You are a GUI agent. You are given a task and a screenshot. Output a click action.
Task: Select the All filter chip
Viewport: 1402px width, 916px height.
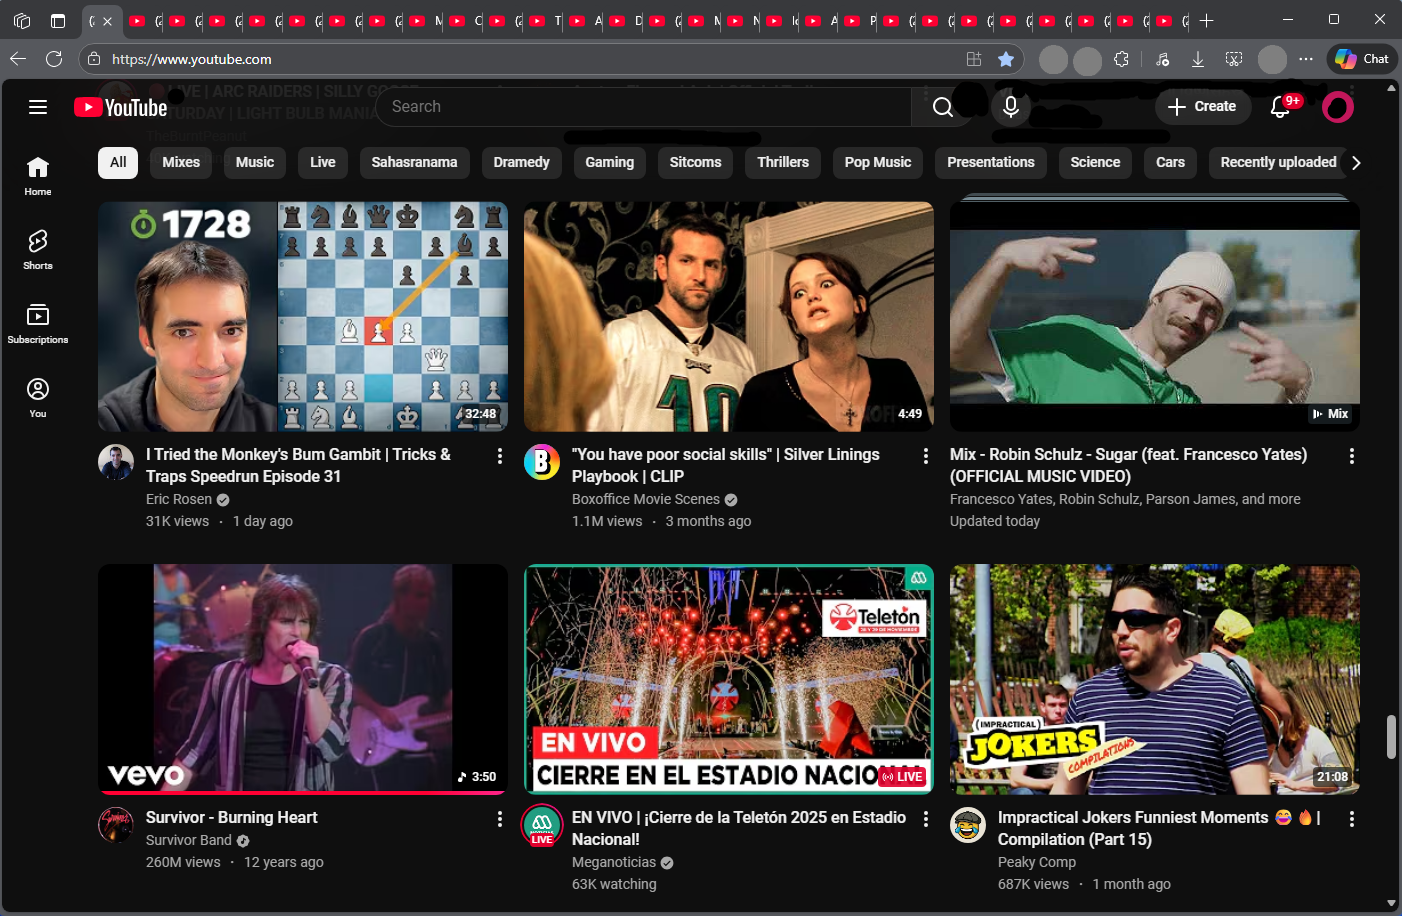pyautogui.click(x=118, y=163)
